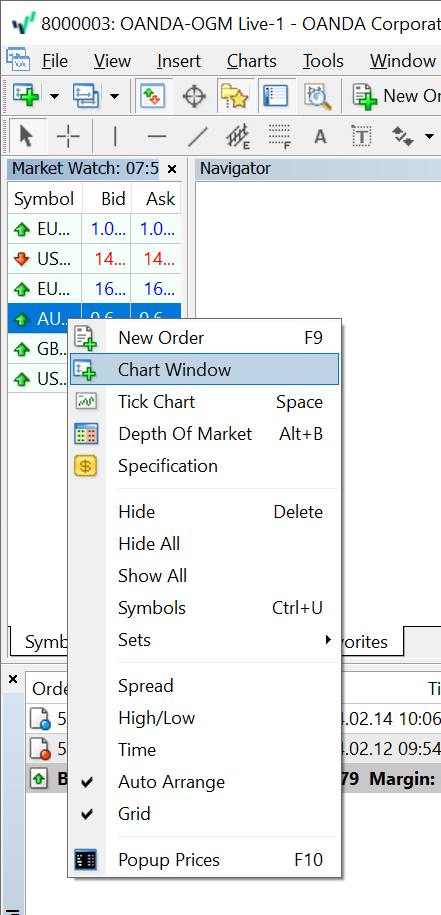Choose Chart Window from context menu
This screenshot has height=915, width=441.
pyautogui.click(x=204, y=369)
